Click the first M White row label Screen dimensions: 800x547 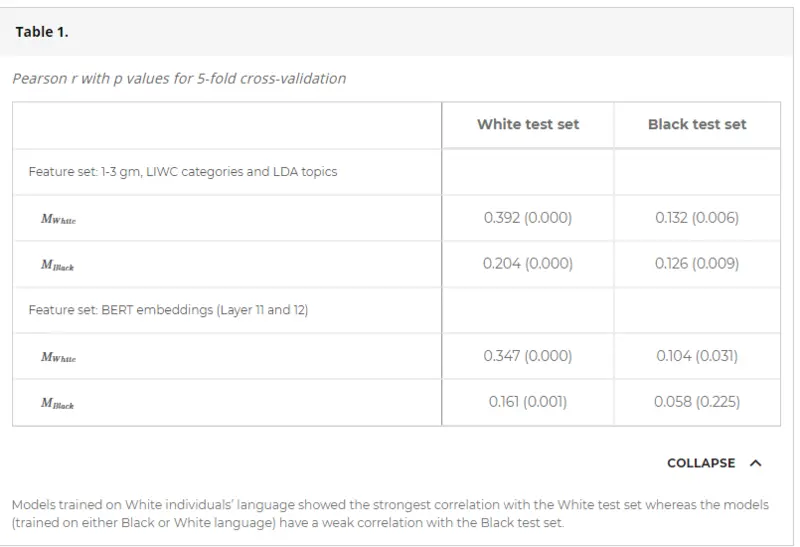(58, 219)
